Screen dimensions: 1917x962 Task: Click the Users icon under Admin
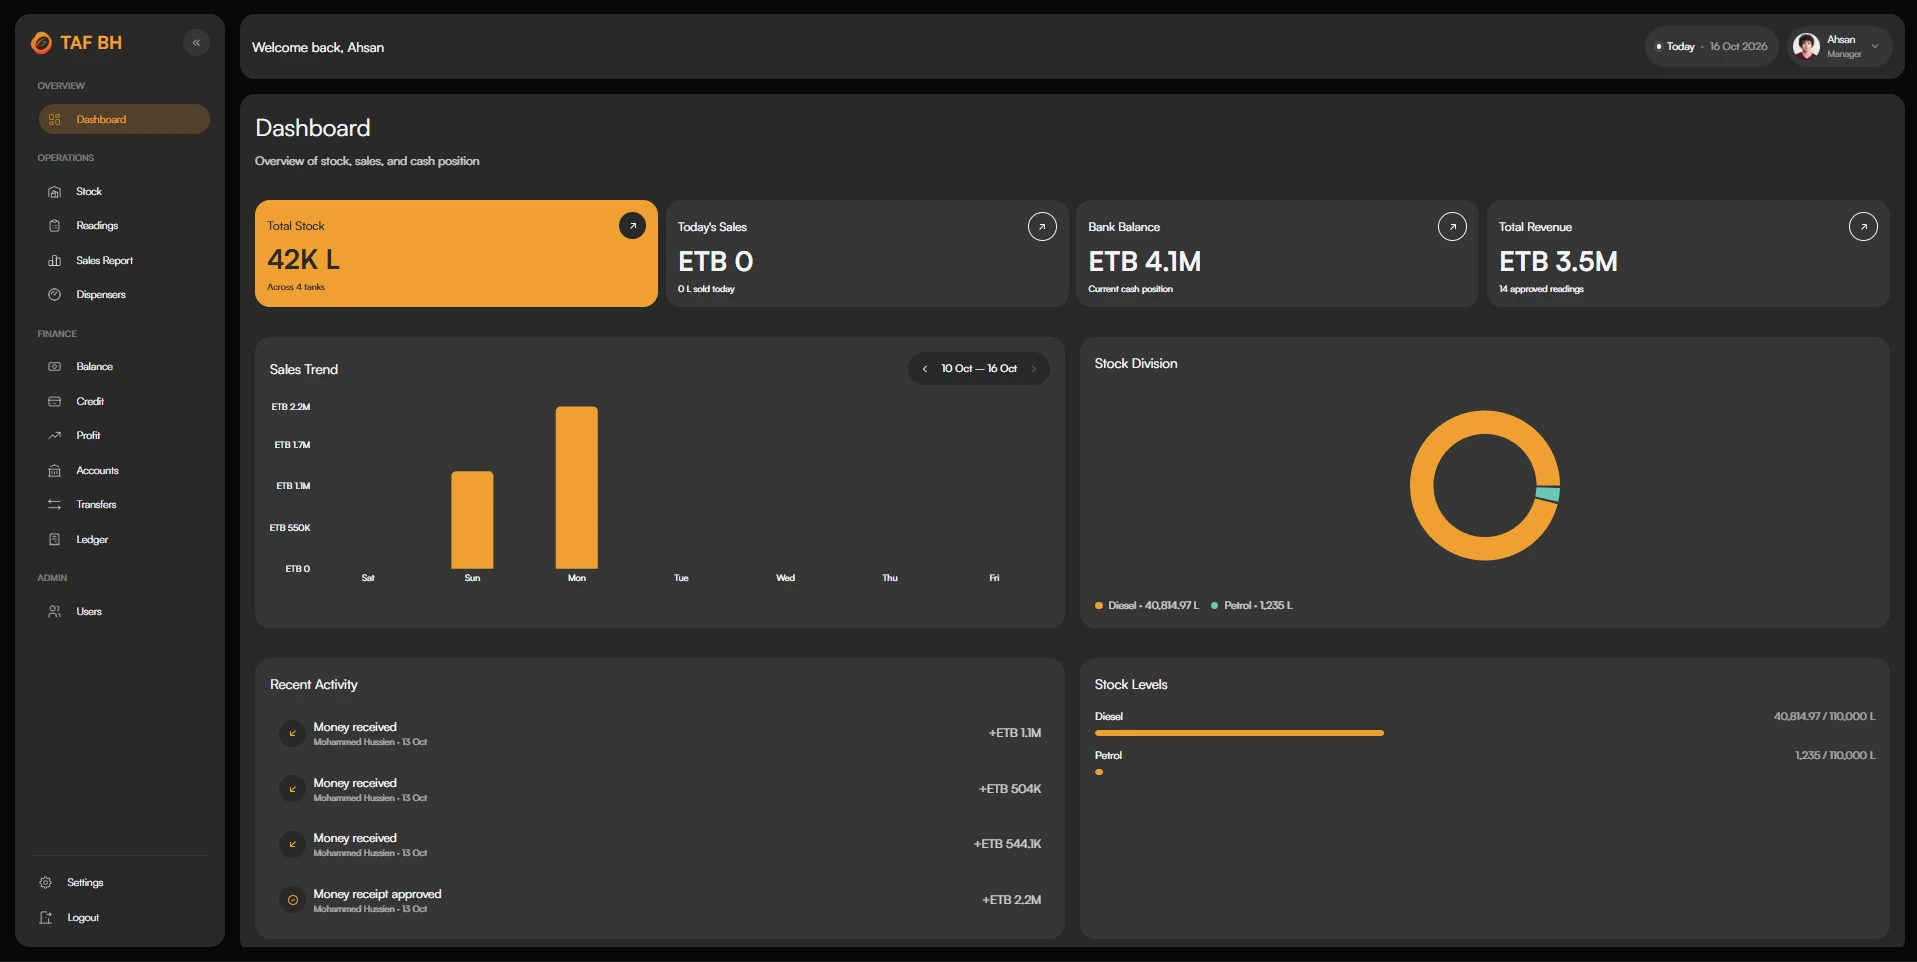pos(55,612)
